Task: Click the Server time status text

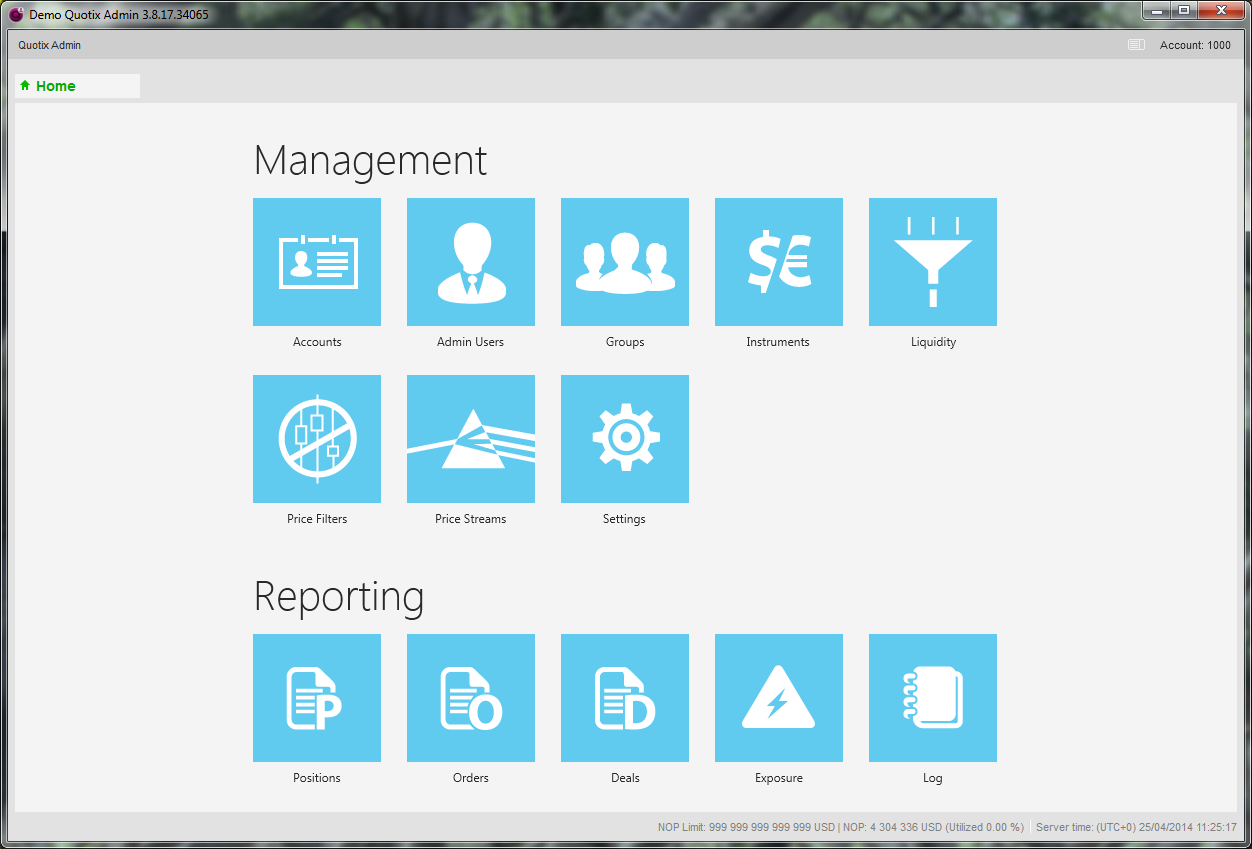Action: click(x=1136, y=827)
